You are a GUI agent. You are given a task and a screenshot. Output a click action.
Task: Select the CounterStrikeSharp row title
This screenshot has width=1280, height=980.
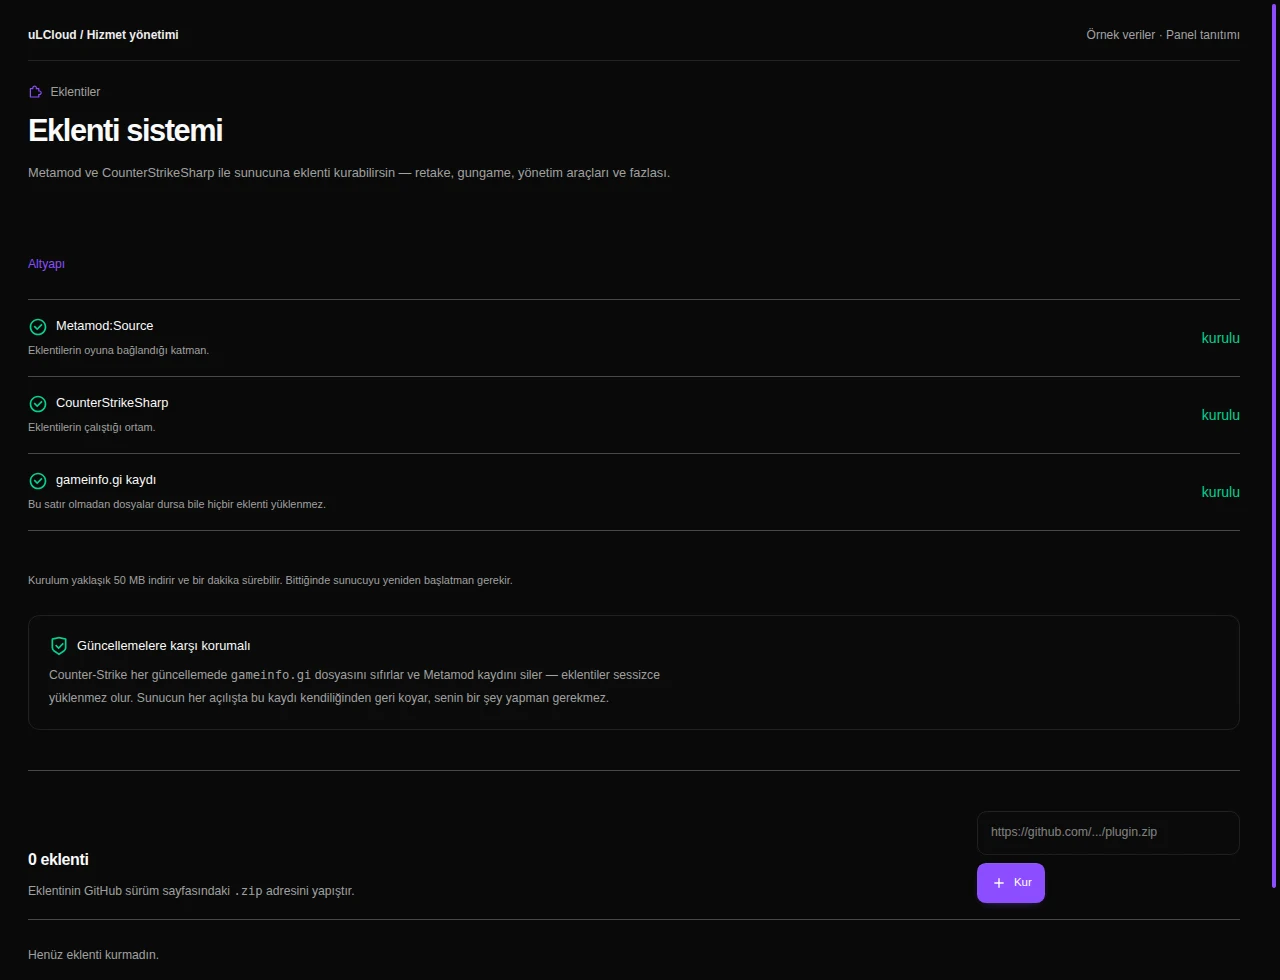pyautogui.click(x=112, y=403)
